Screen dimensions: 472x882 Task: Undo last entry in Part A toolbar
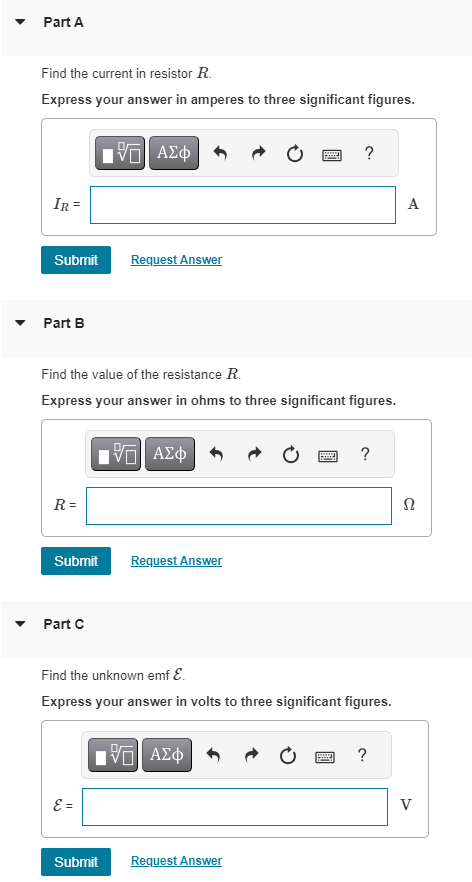point(221,153)
